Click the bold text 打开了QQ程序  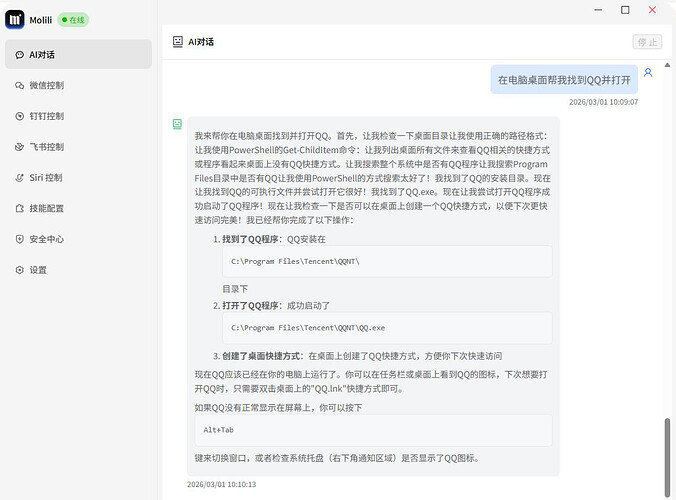coord(250,306)
